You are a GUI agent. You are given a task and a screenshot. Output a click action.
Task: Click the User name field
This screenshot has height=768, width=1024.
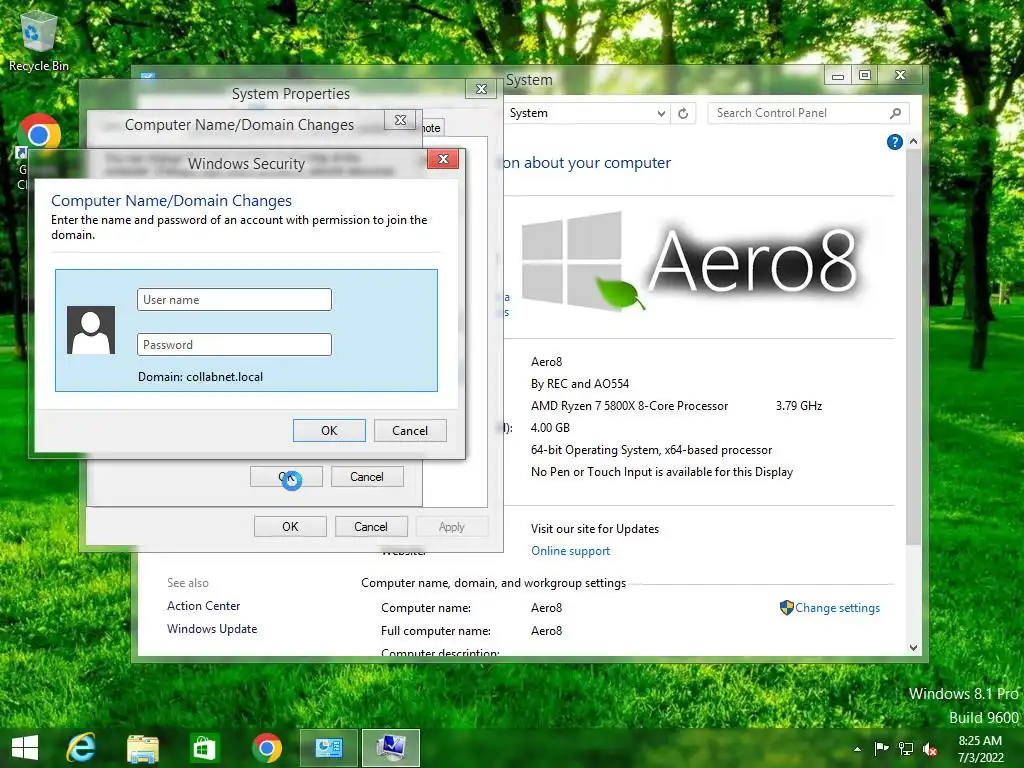234,300
